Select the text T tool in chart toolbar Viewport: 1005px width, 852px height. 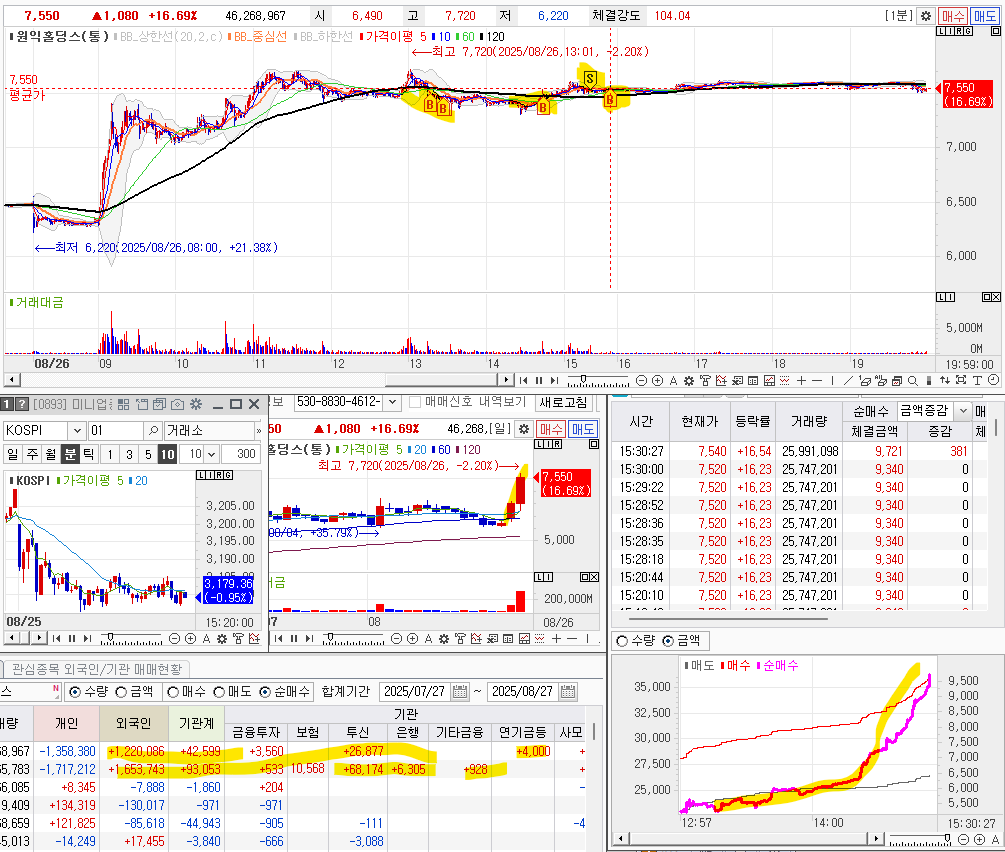pyautogui.click(x=977, y=380)
